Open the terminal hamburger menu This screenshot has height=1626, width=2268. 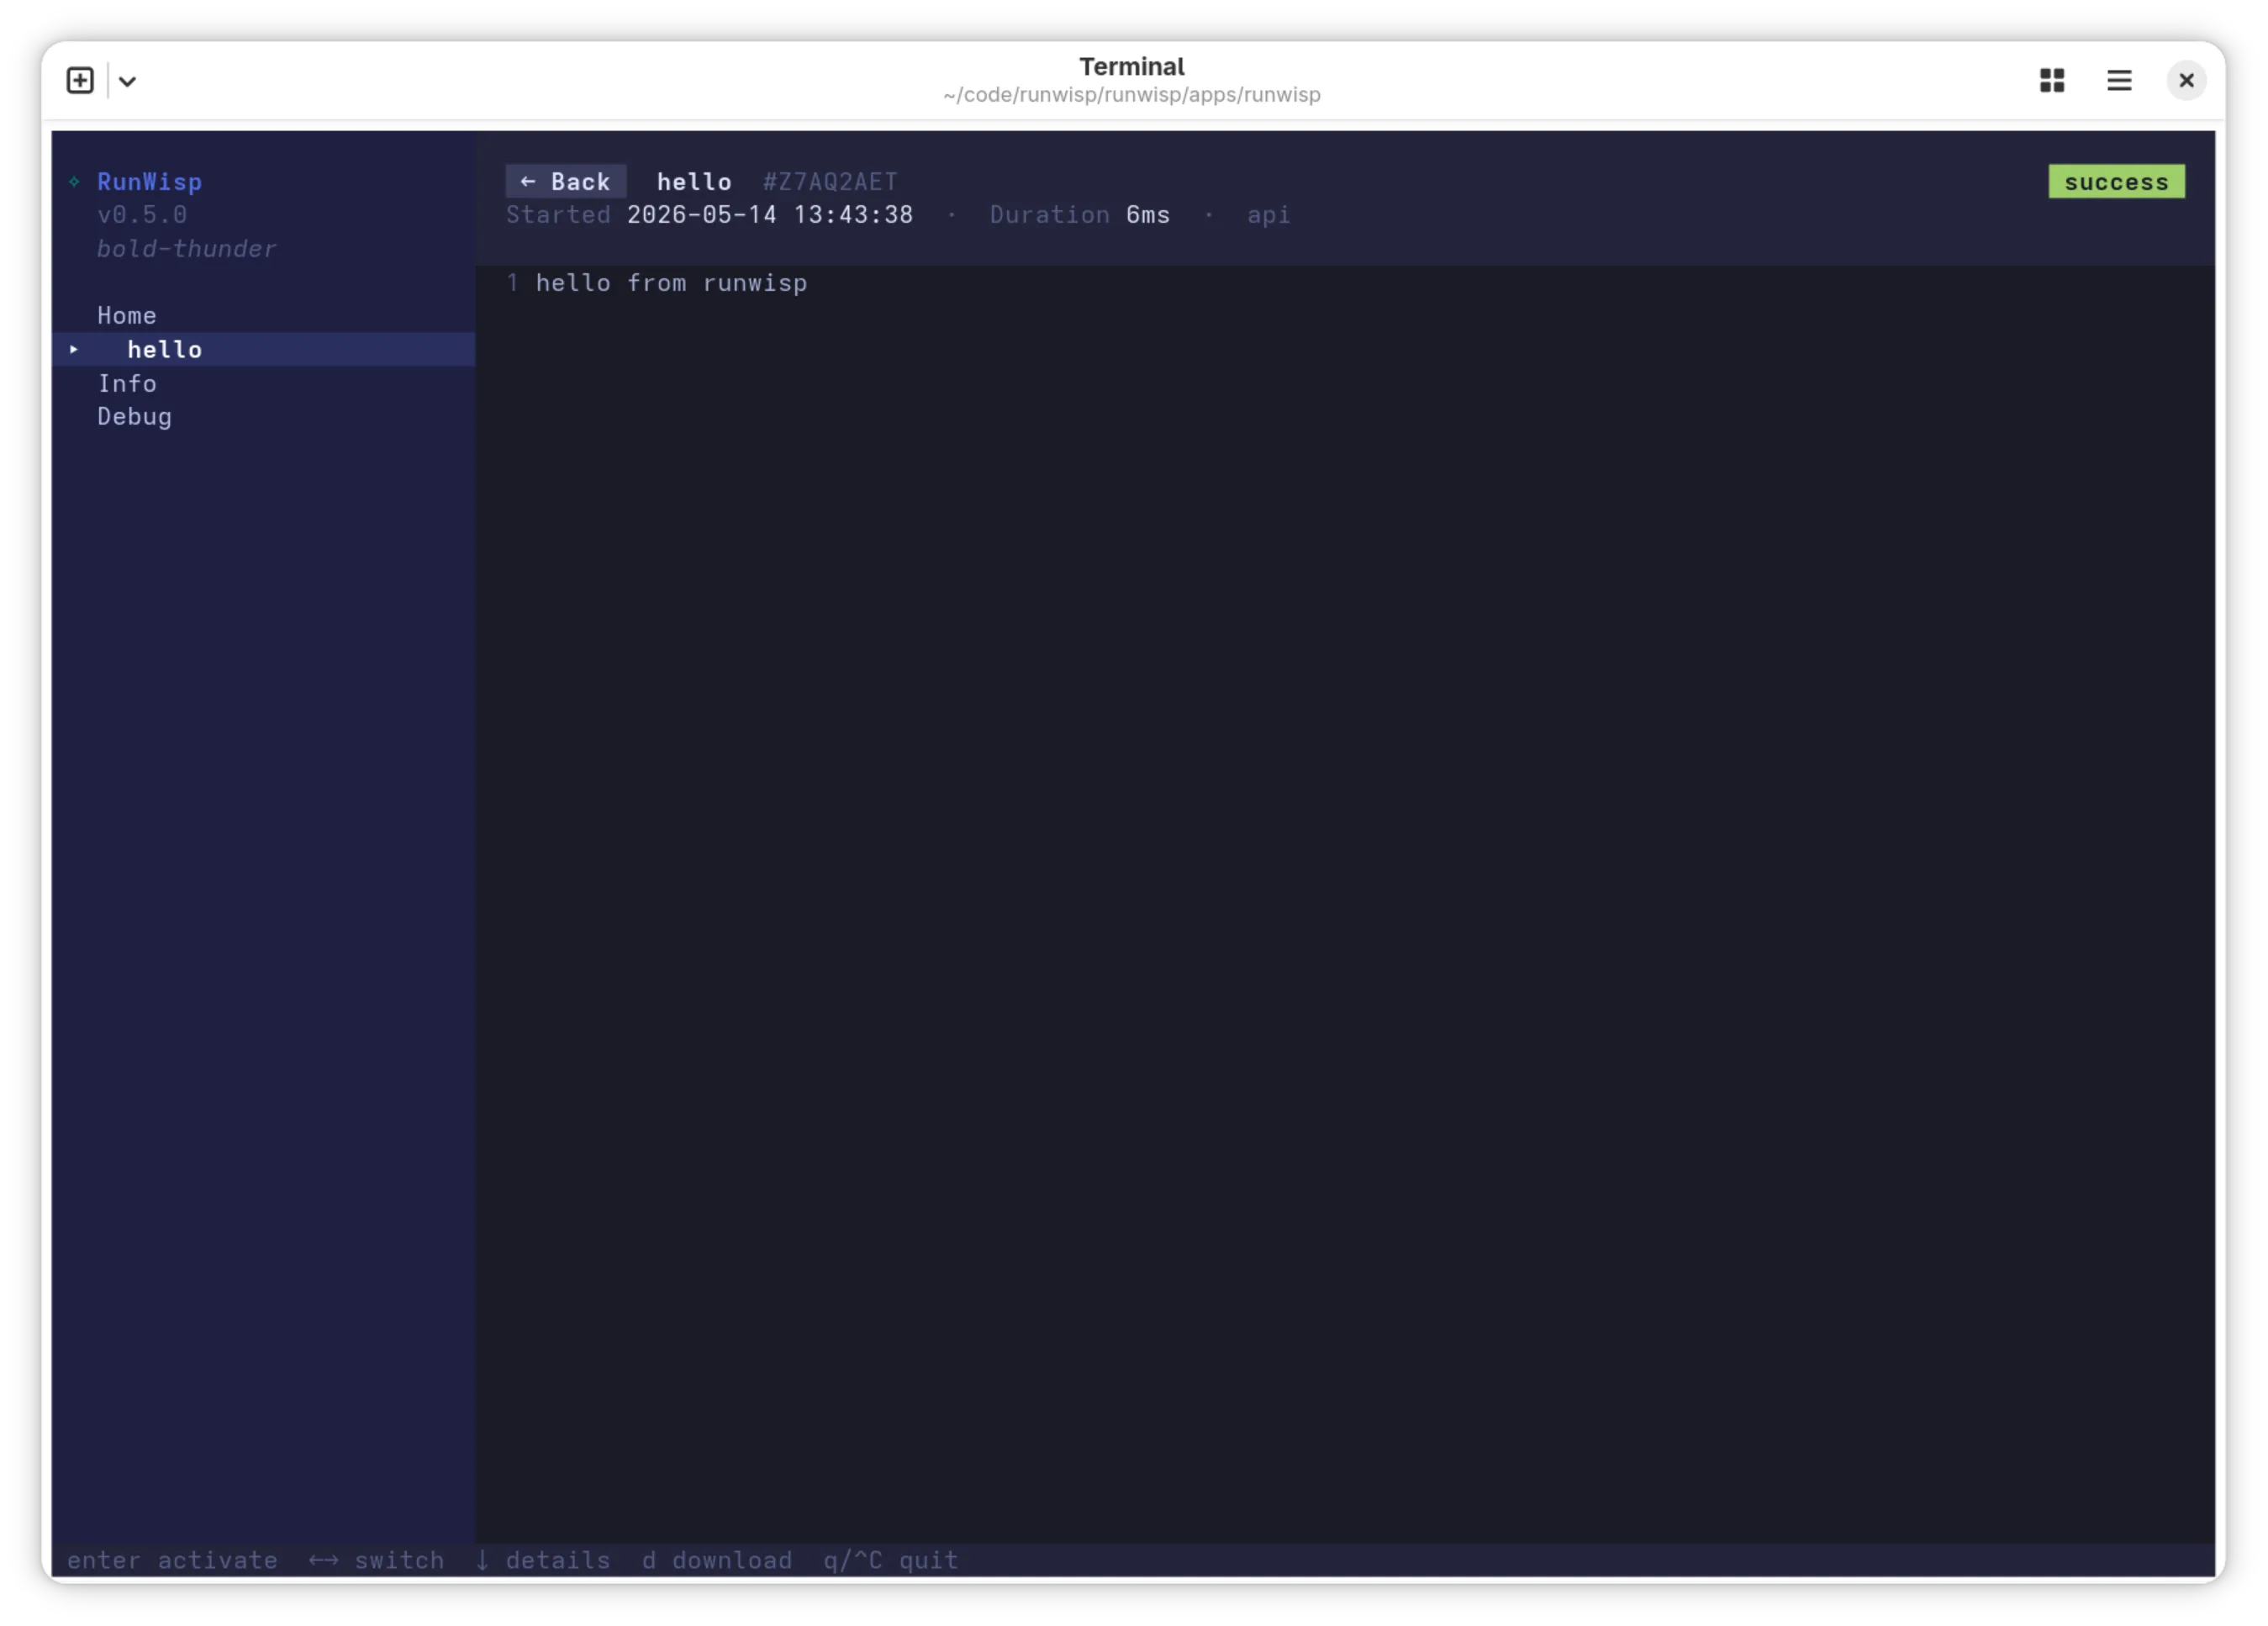2118,80
